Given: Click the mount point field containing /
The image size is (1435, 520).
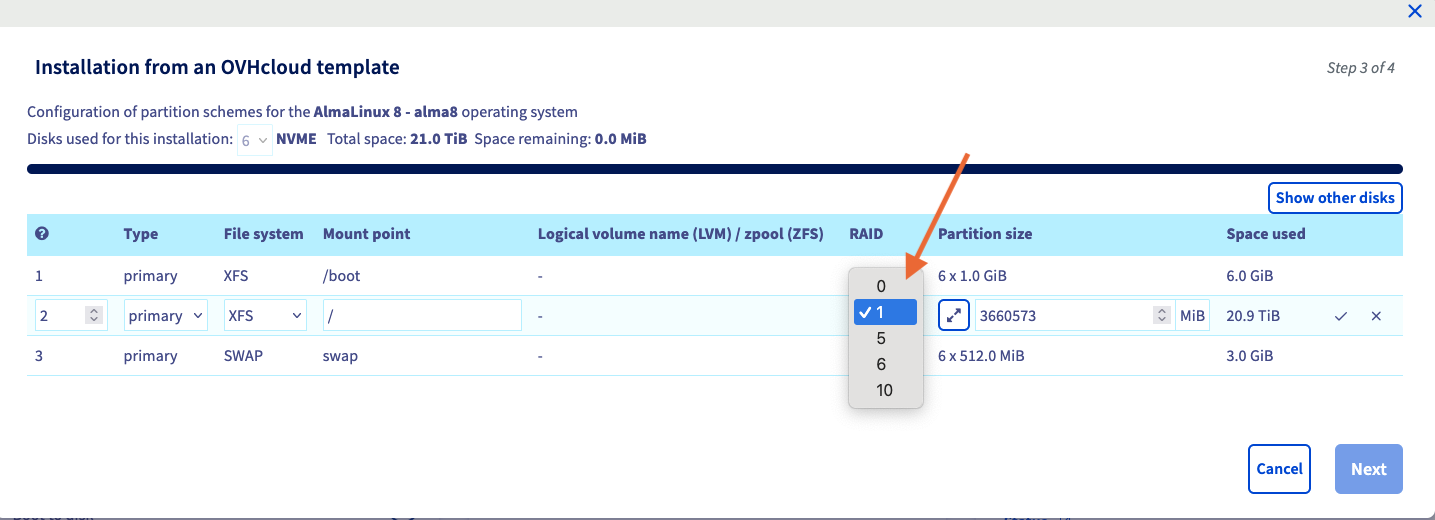Looking at the screenshot, I should click(x=422, y=316).
